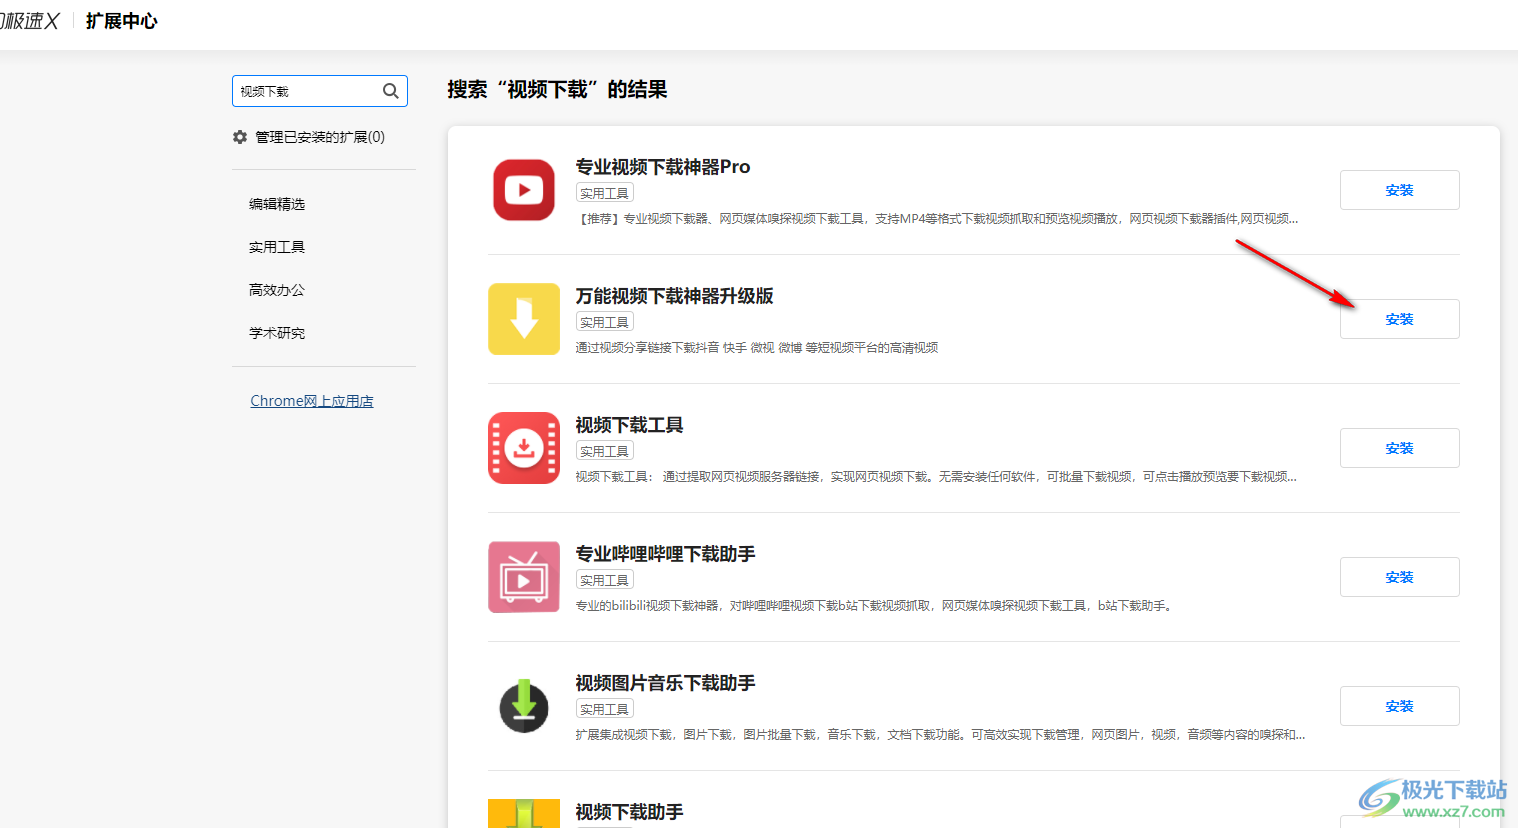
Task: Click the gear icon beside 管理已安装的扩展
Action: click(240, 137)
